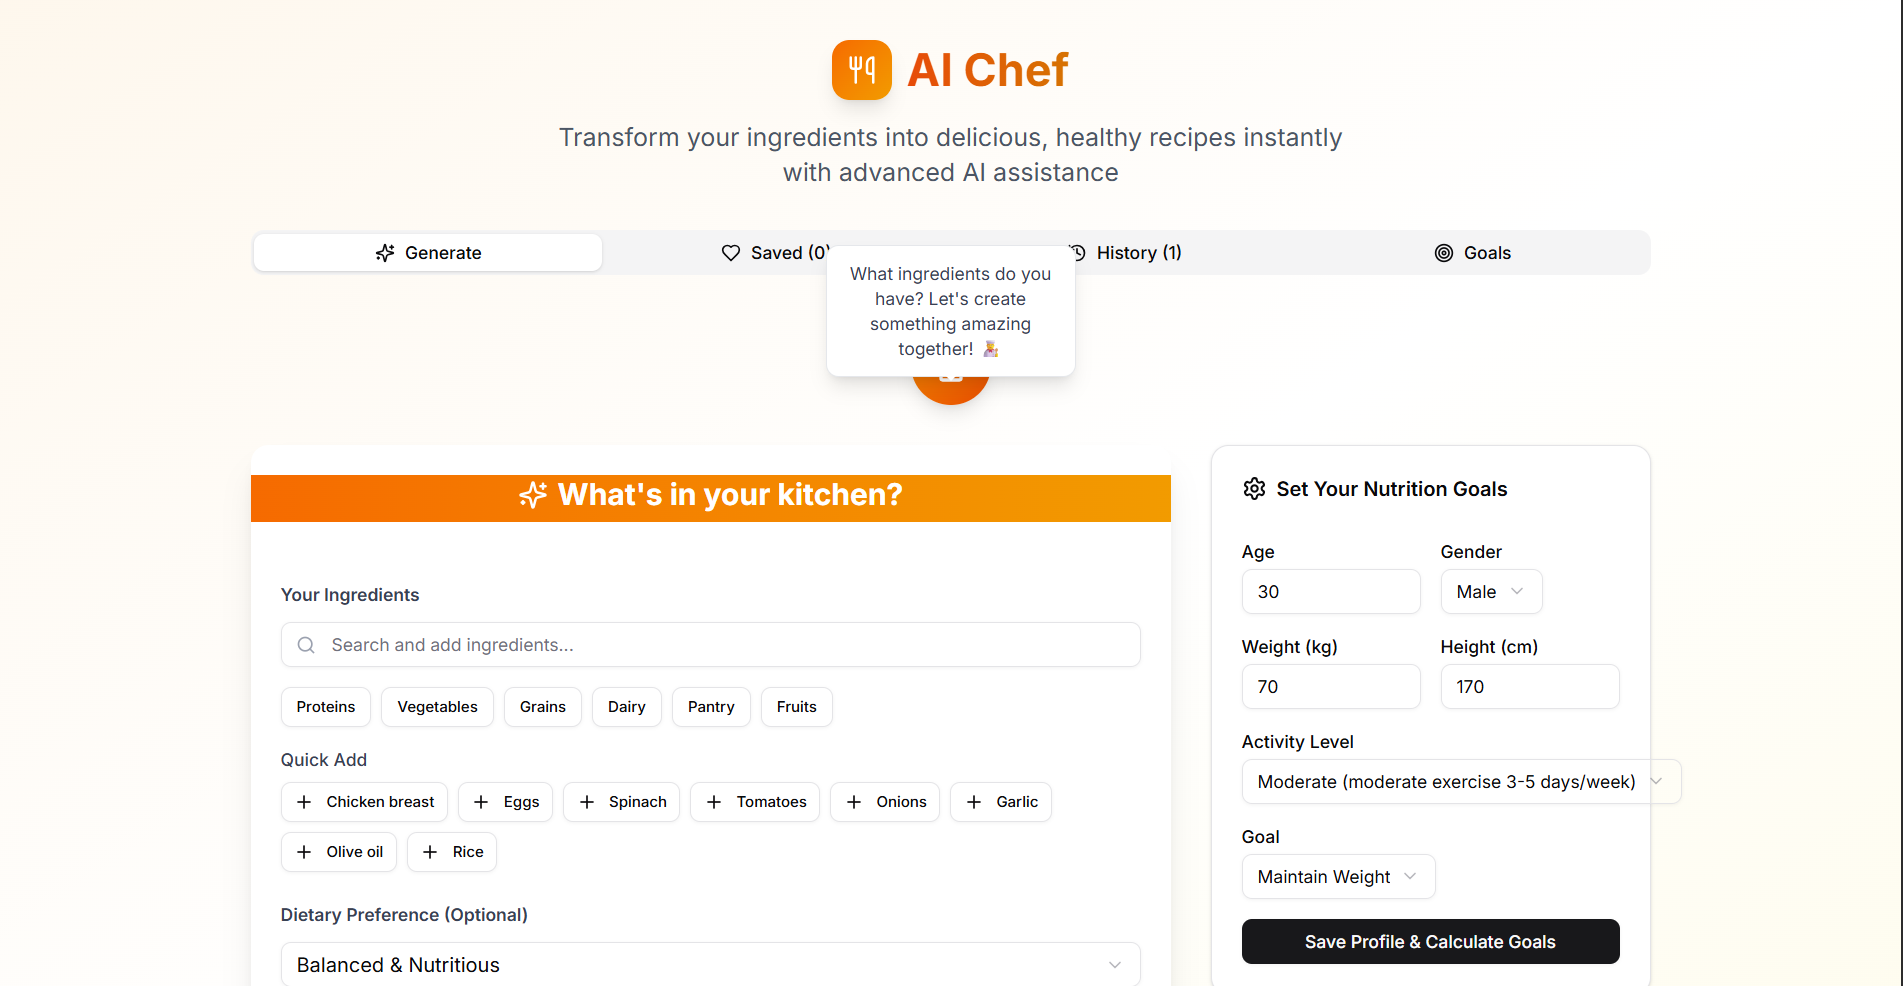Click the plus icon beside Chicken breast
Screen dimensions: 1903x986
pos(304,802)
